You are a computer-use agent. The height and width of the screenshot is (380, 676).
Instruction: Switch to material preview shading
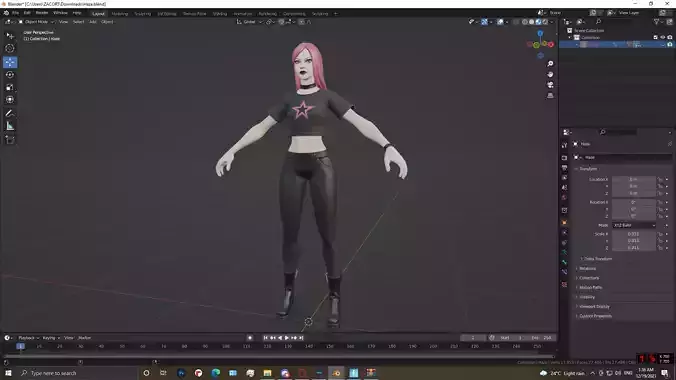(x=538, y=22)
